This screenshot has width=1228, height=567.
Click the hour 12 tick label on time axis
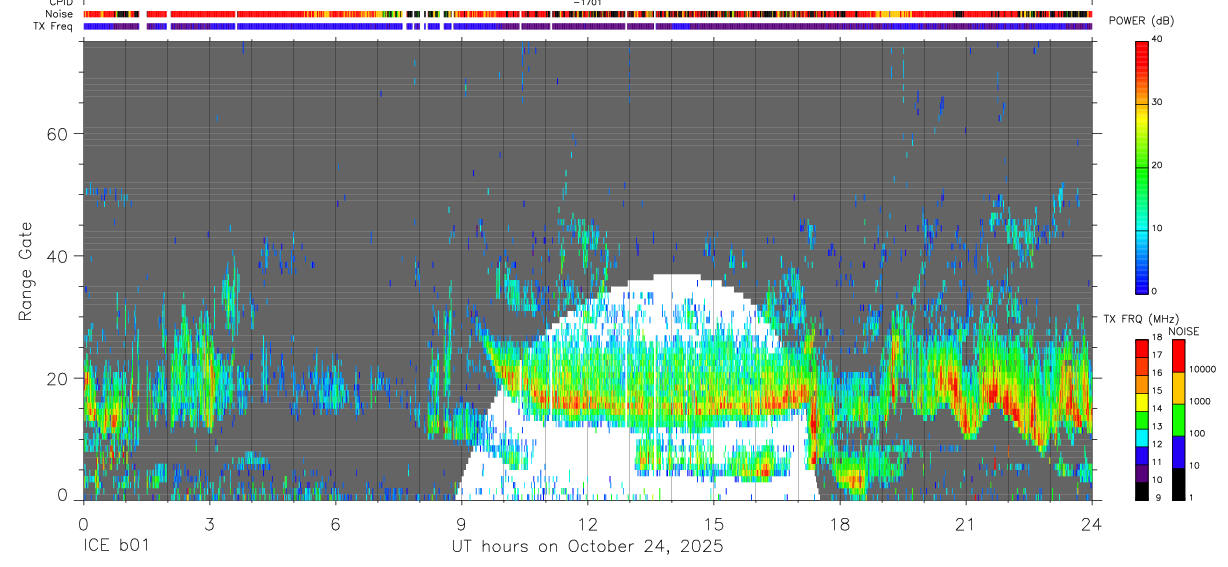click(587, 525)
